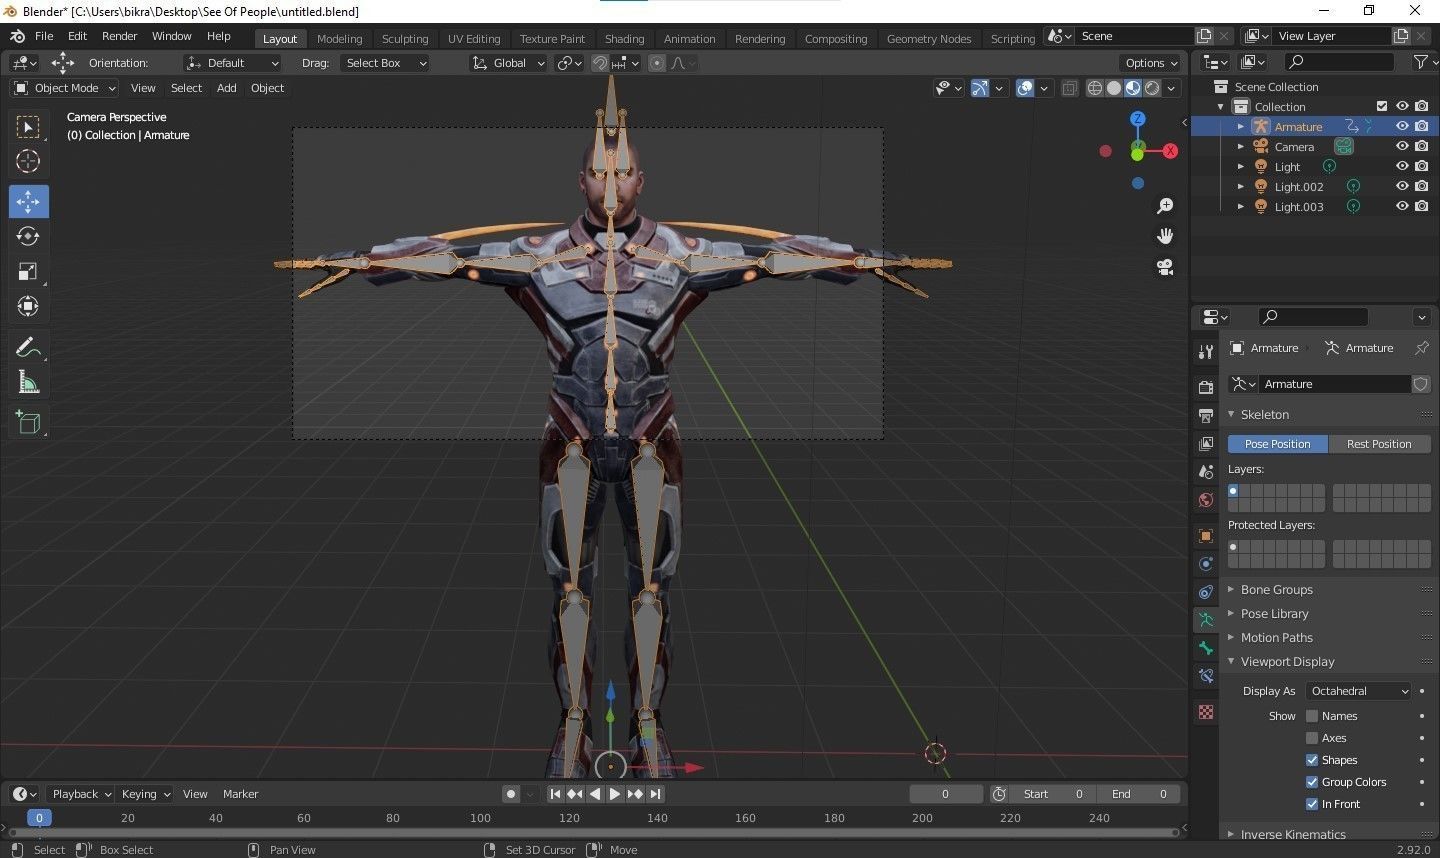Screen dimensions: 1440x858
Task: Open the World properties tab
Action: 1206,500
